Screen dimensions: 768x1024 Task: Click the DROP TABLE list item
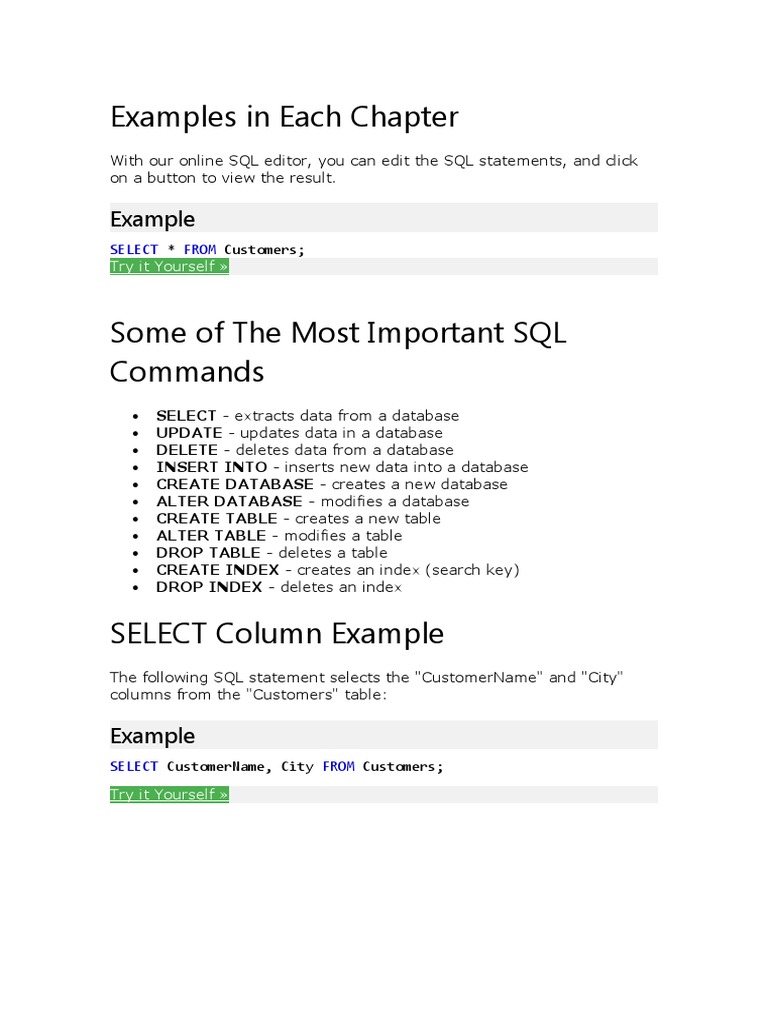tap(272, 552)
